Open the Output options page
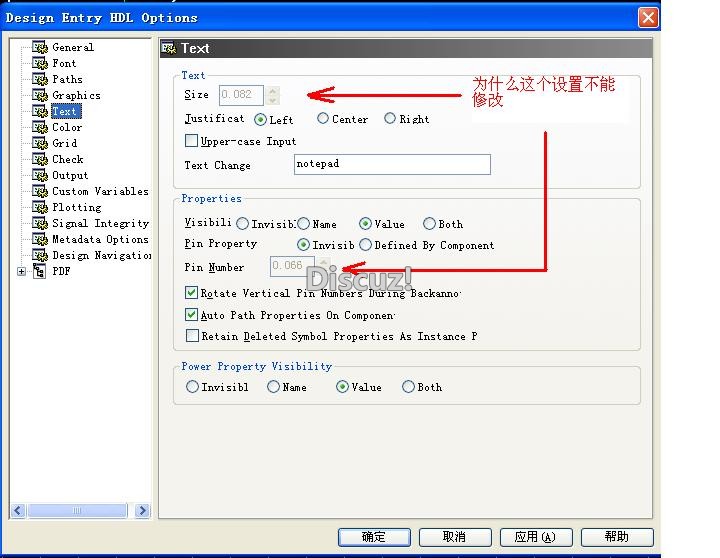Screen dimensions: 720x558 70,175
